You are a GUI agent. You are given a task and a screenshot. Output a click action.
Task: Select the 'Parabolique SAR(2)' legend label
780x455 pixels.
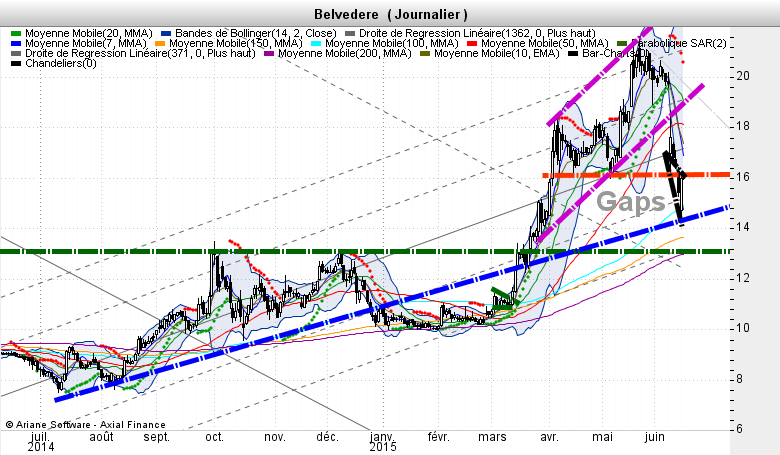pyautogui.click(x=679, y=43)
